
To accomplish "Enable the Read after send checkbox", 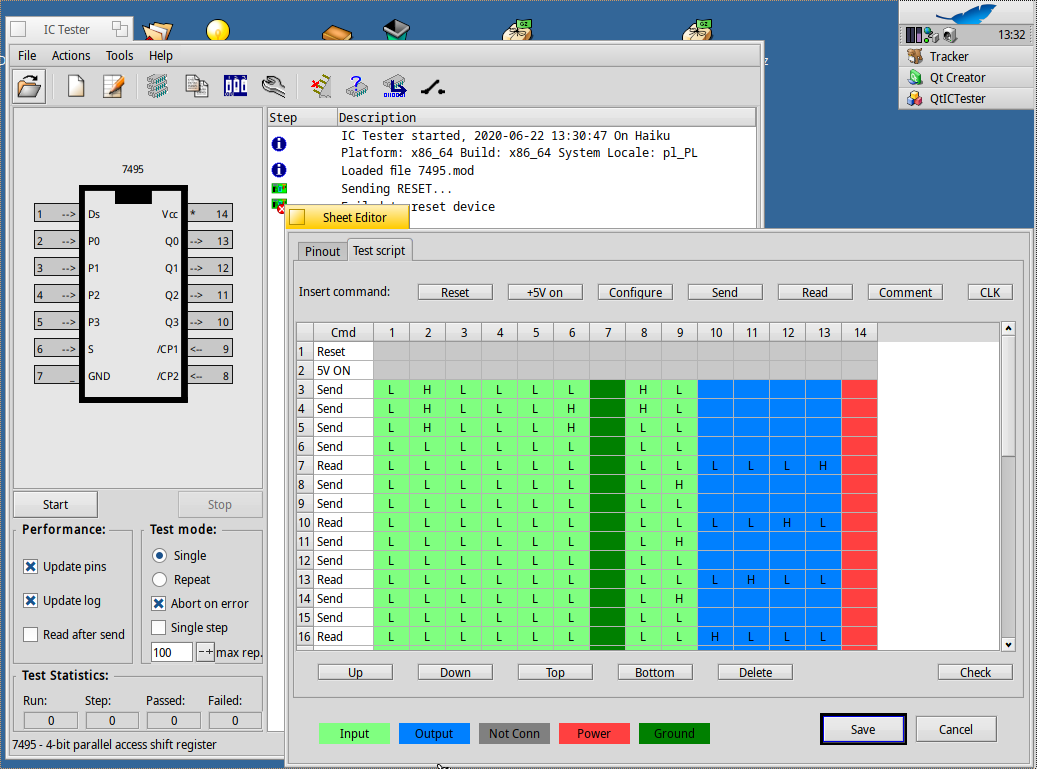I will coord(31,635).
